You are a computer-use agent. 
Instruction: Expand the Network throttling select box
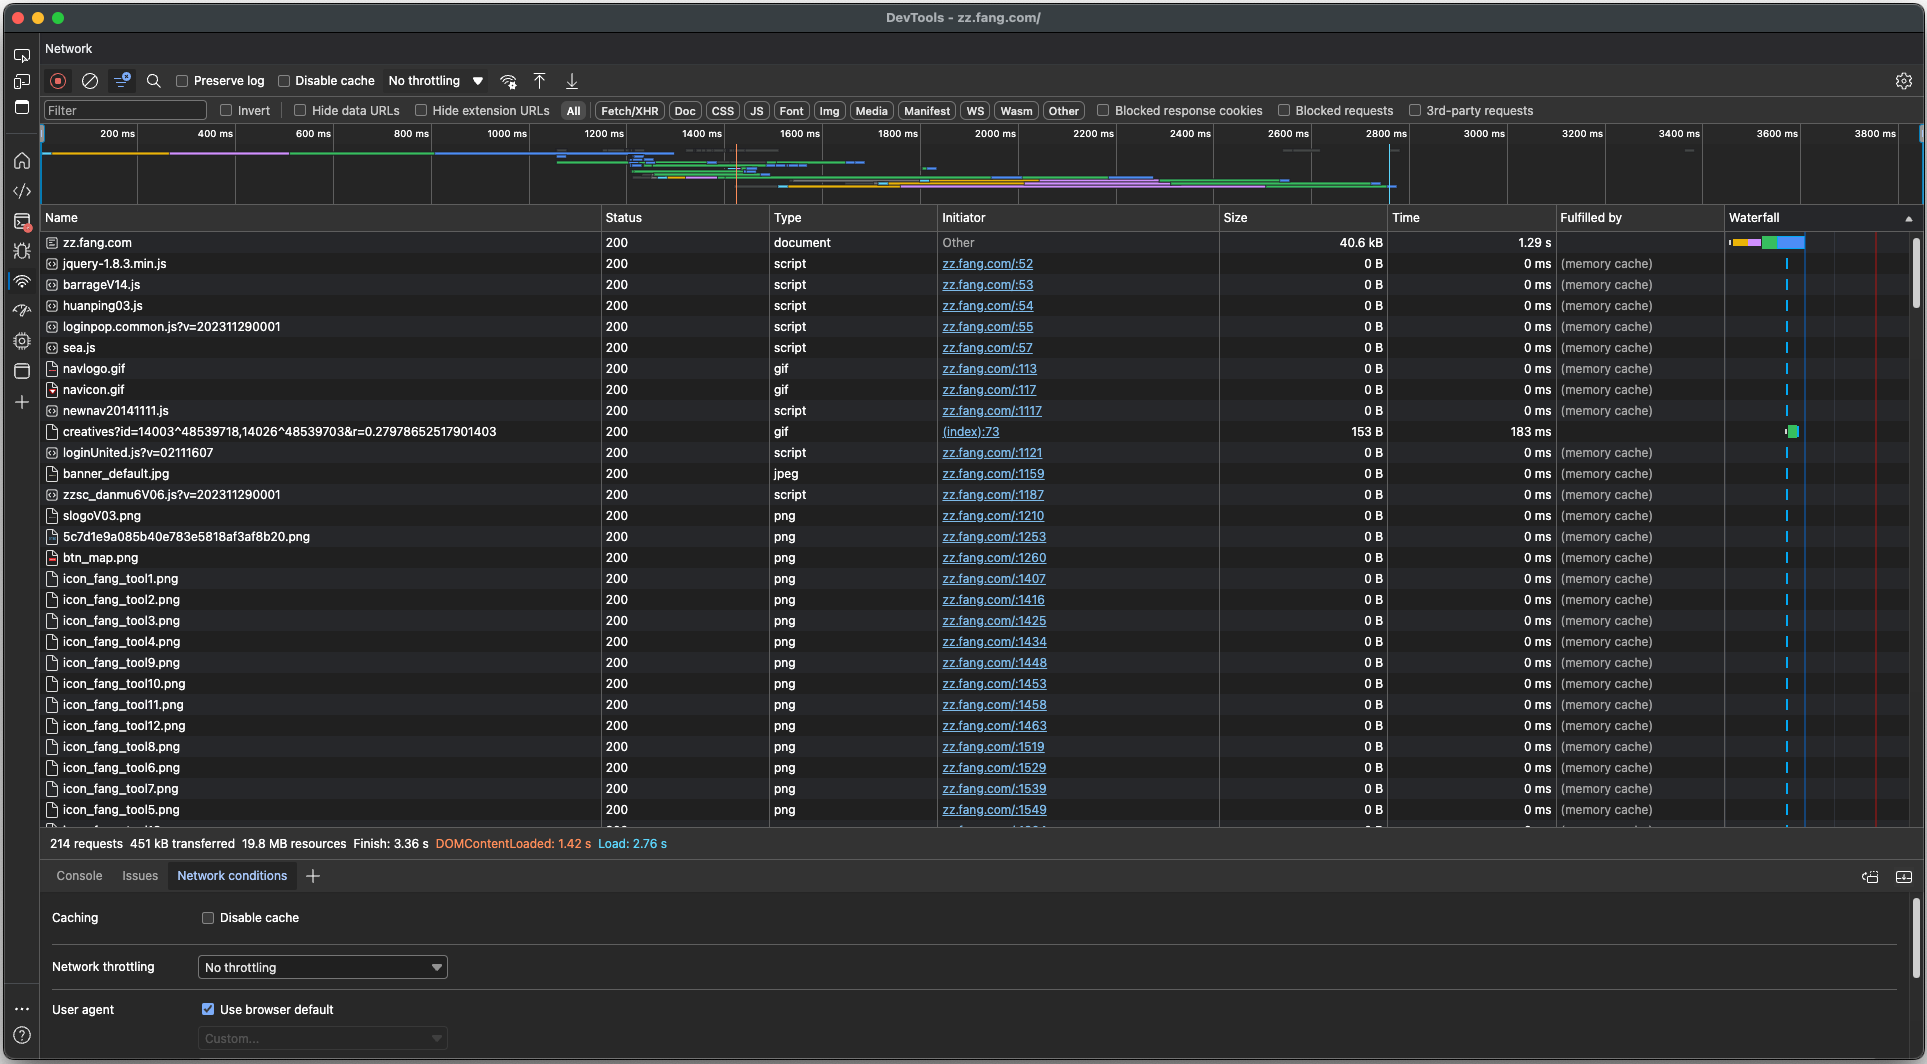tap(322, 968)
